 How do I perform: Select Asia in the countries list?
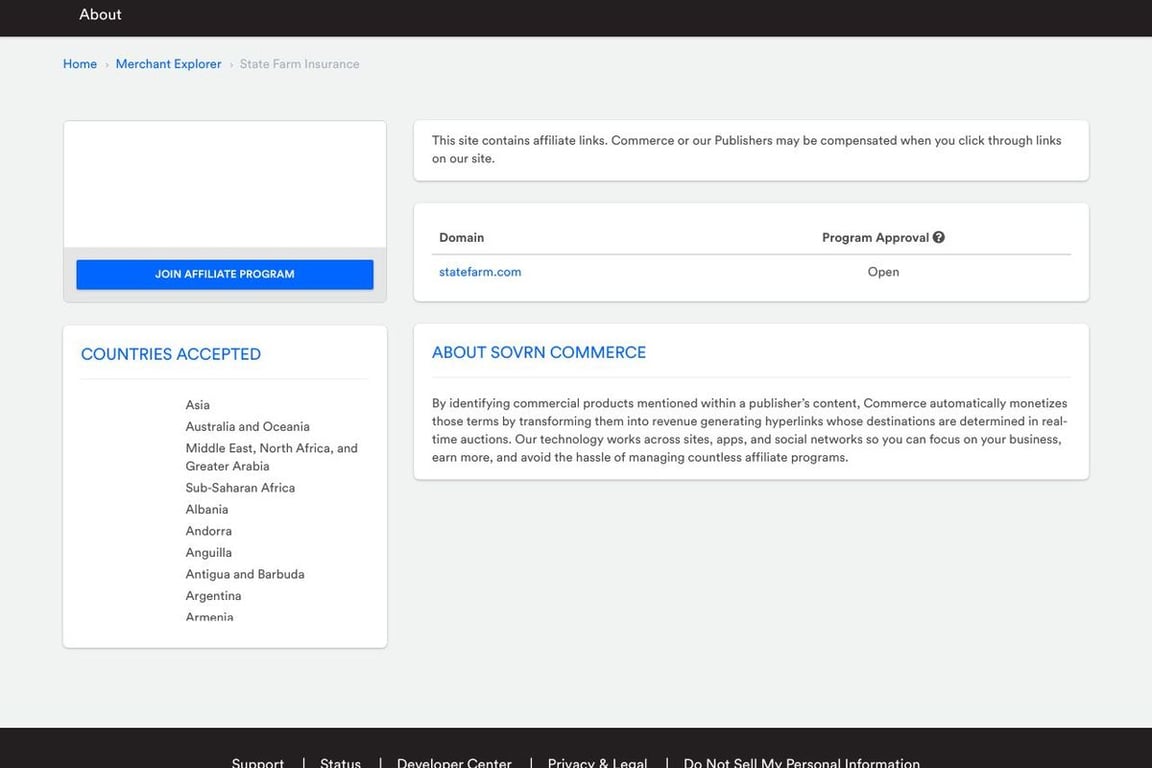pyautogui.click(x=198, y=405)
